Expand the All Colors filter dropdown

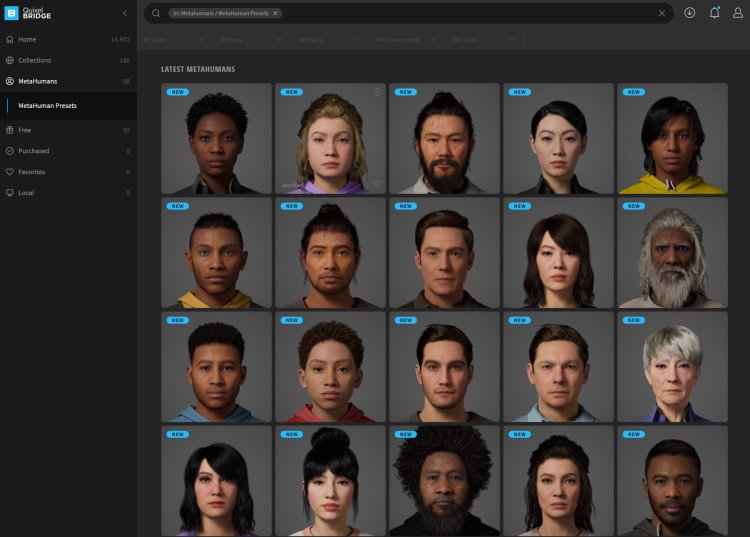click(x=484, y=40)
